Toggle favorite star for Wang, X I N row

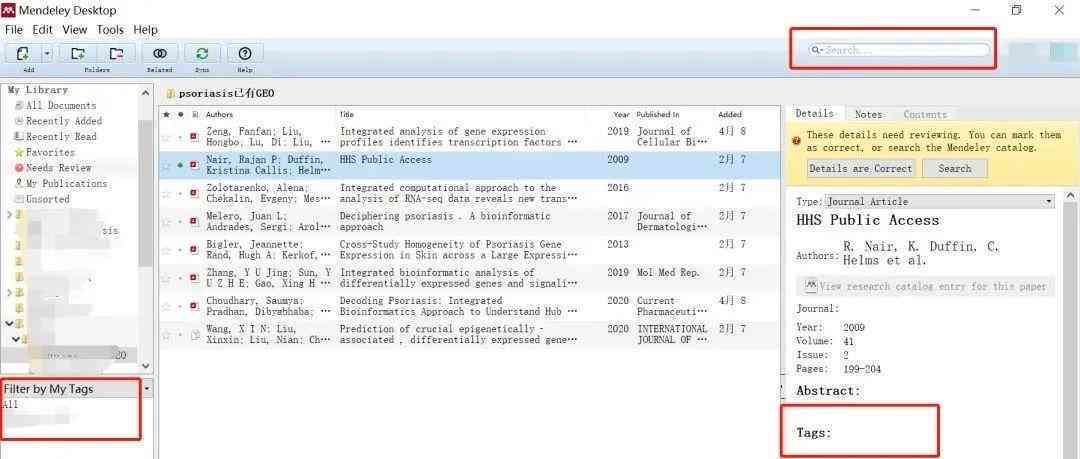(x=166, y=335)
